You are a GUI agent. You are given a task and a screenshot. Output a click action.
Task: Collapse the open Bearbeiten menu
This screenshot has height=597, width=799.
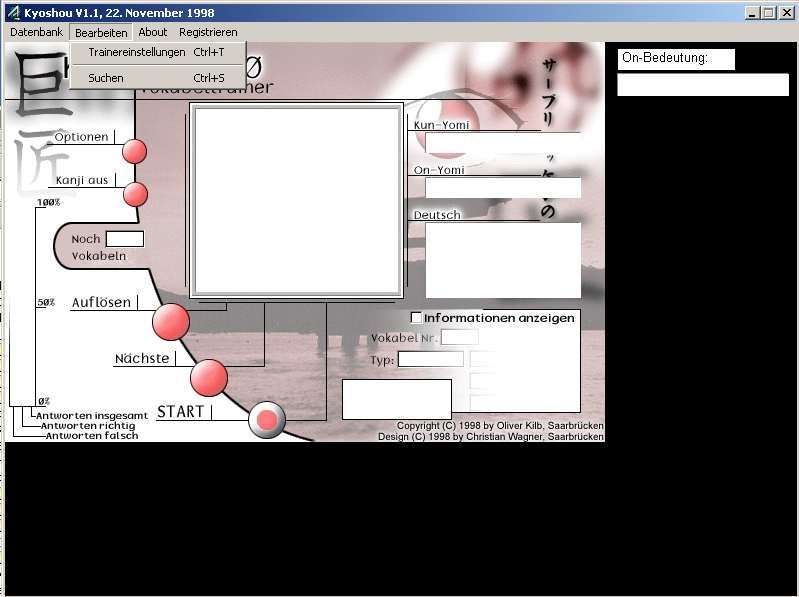coord(101,32)
